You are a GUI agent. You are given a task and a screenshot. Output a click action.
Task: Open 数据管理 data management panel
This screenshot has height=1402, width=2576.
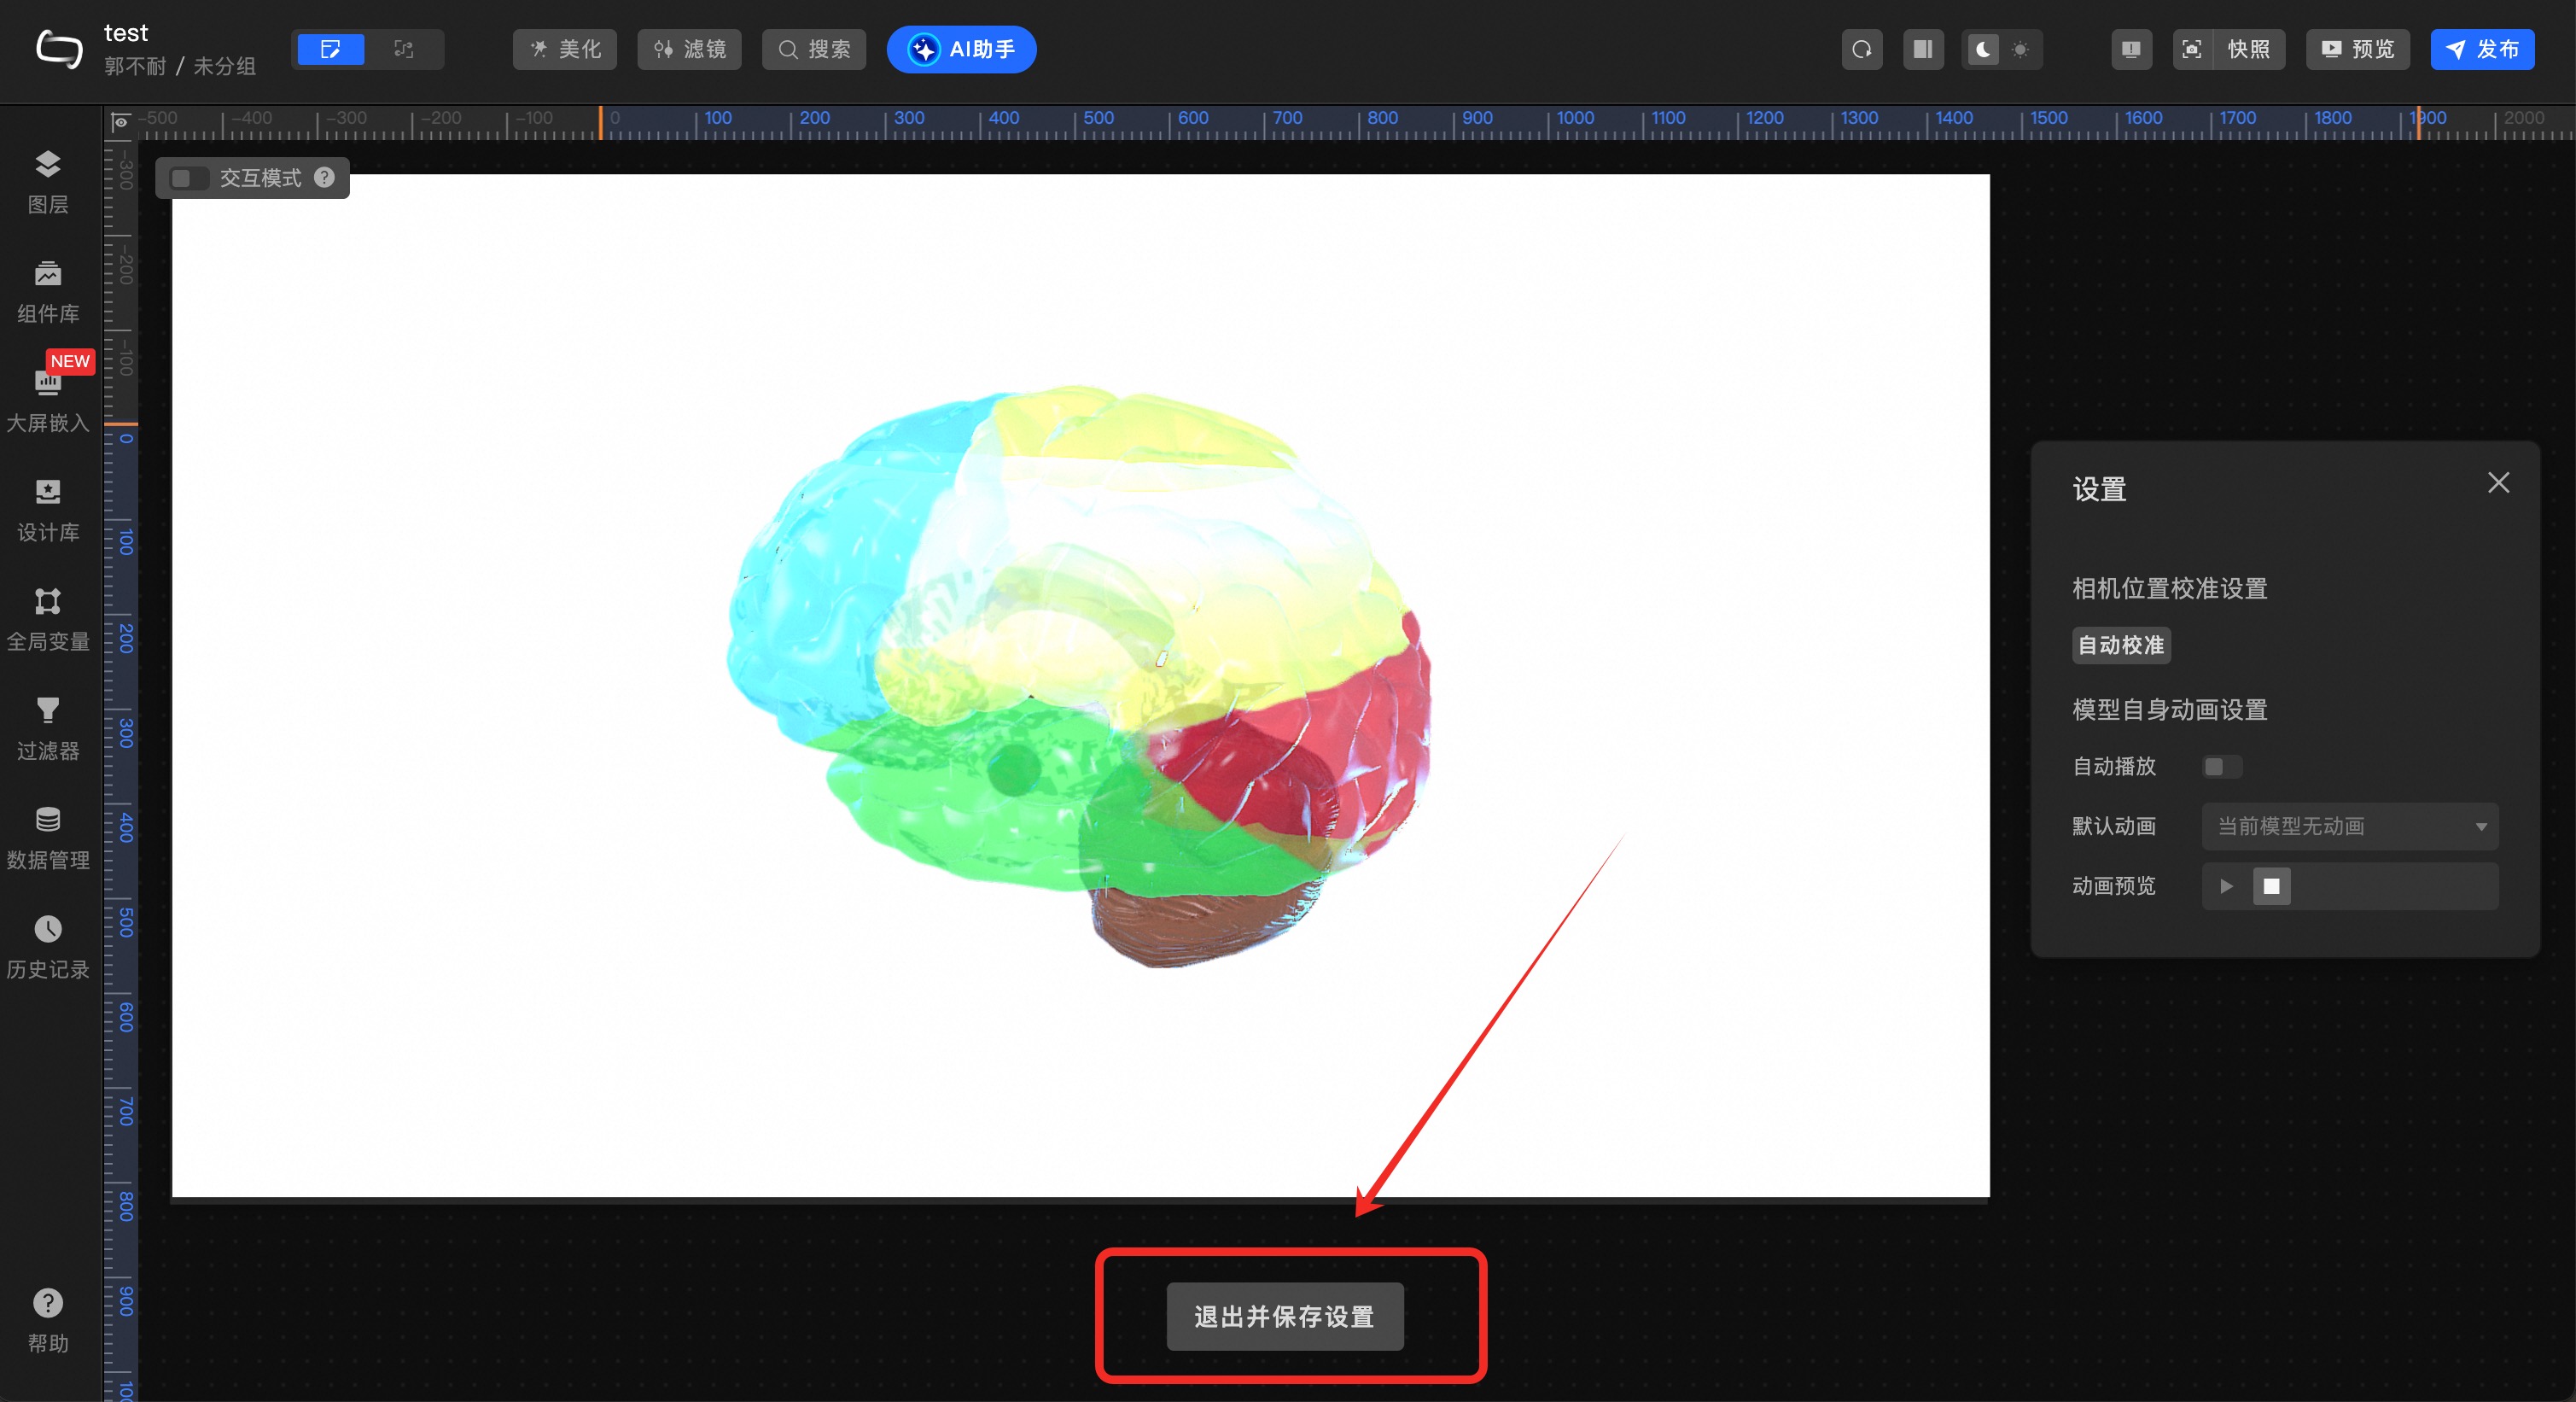click(47, 837)
